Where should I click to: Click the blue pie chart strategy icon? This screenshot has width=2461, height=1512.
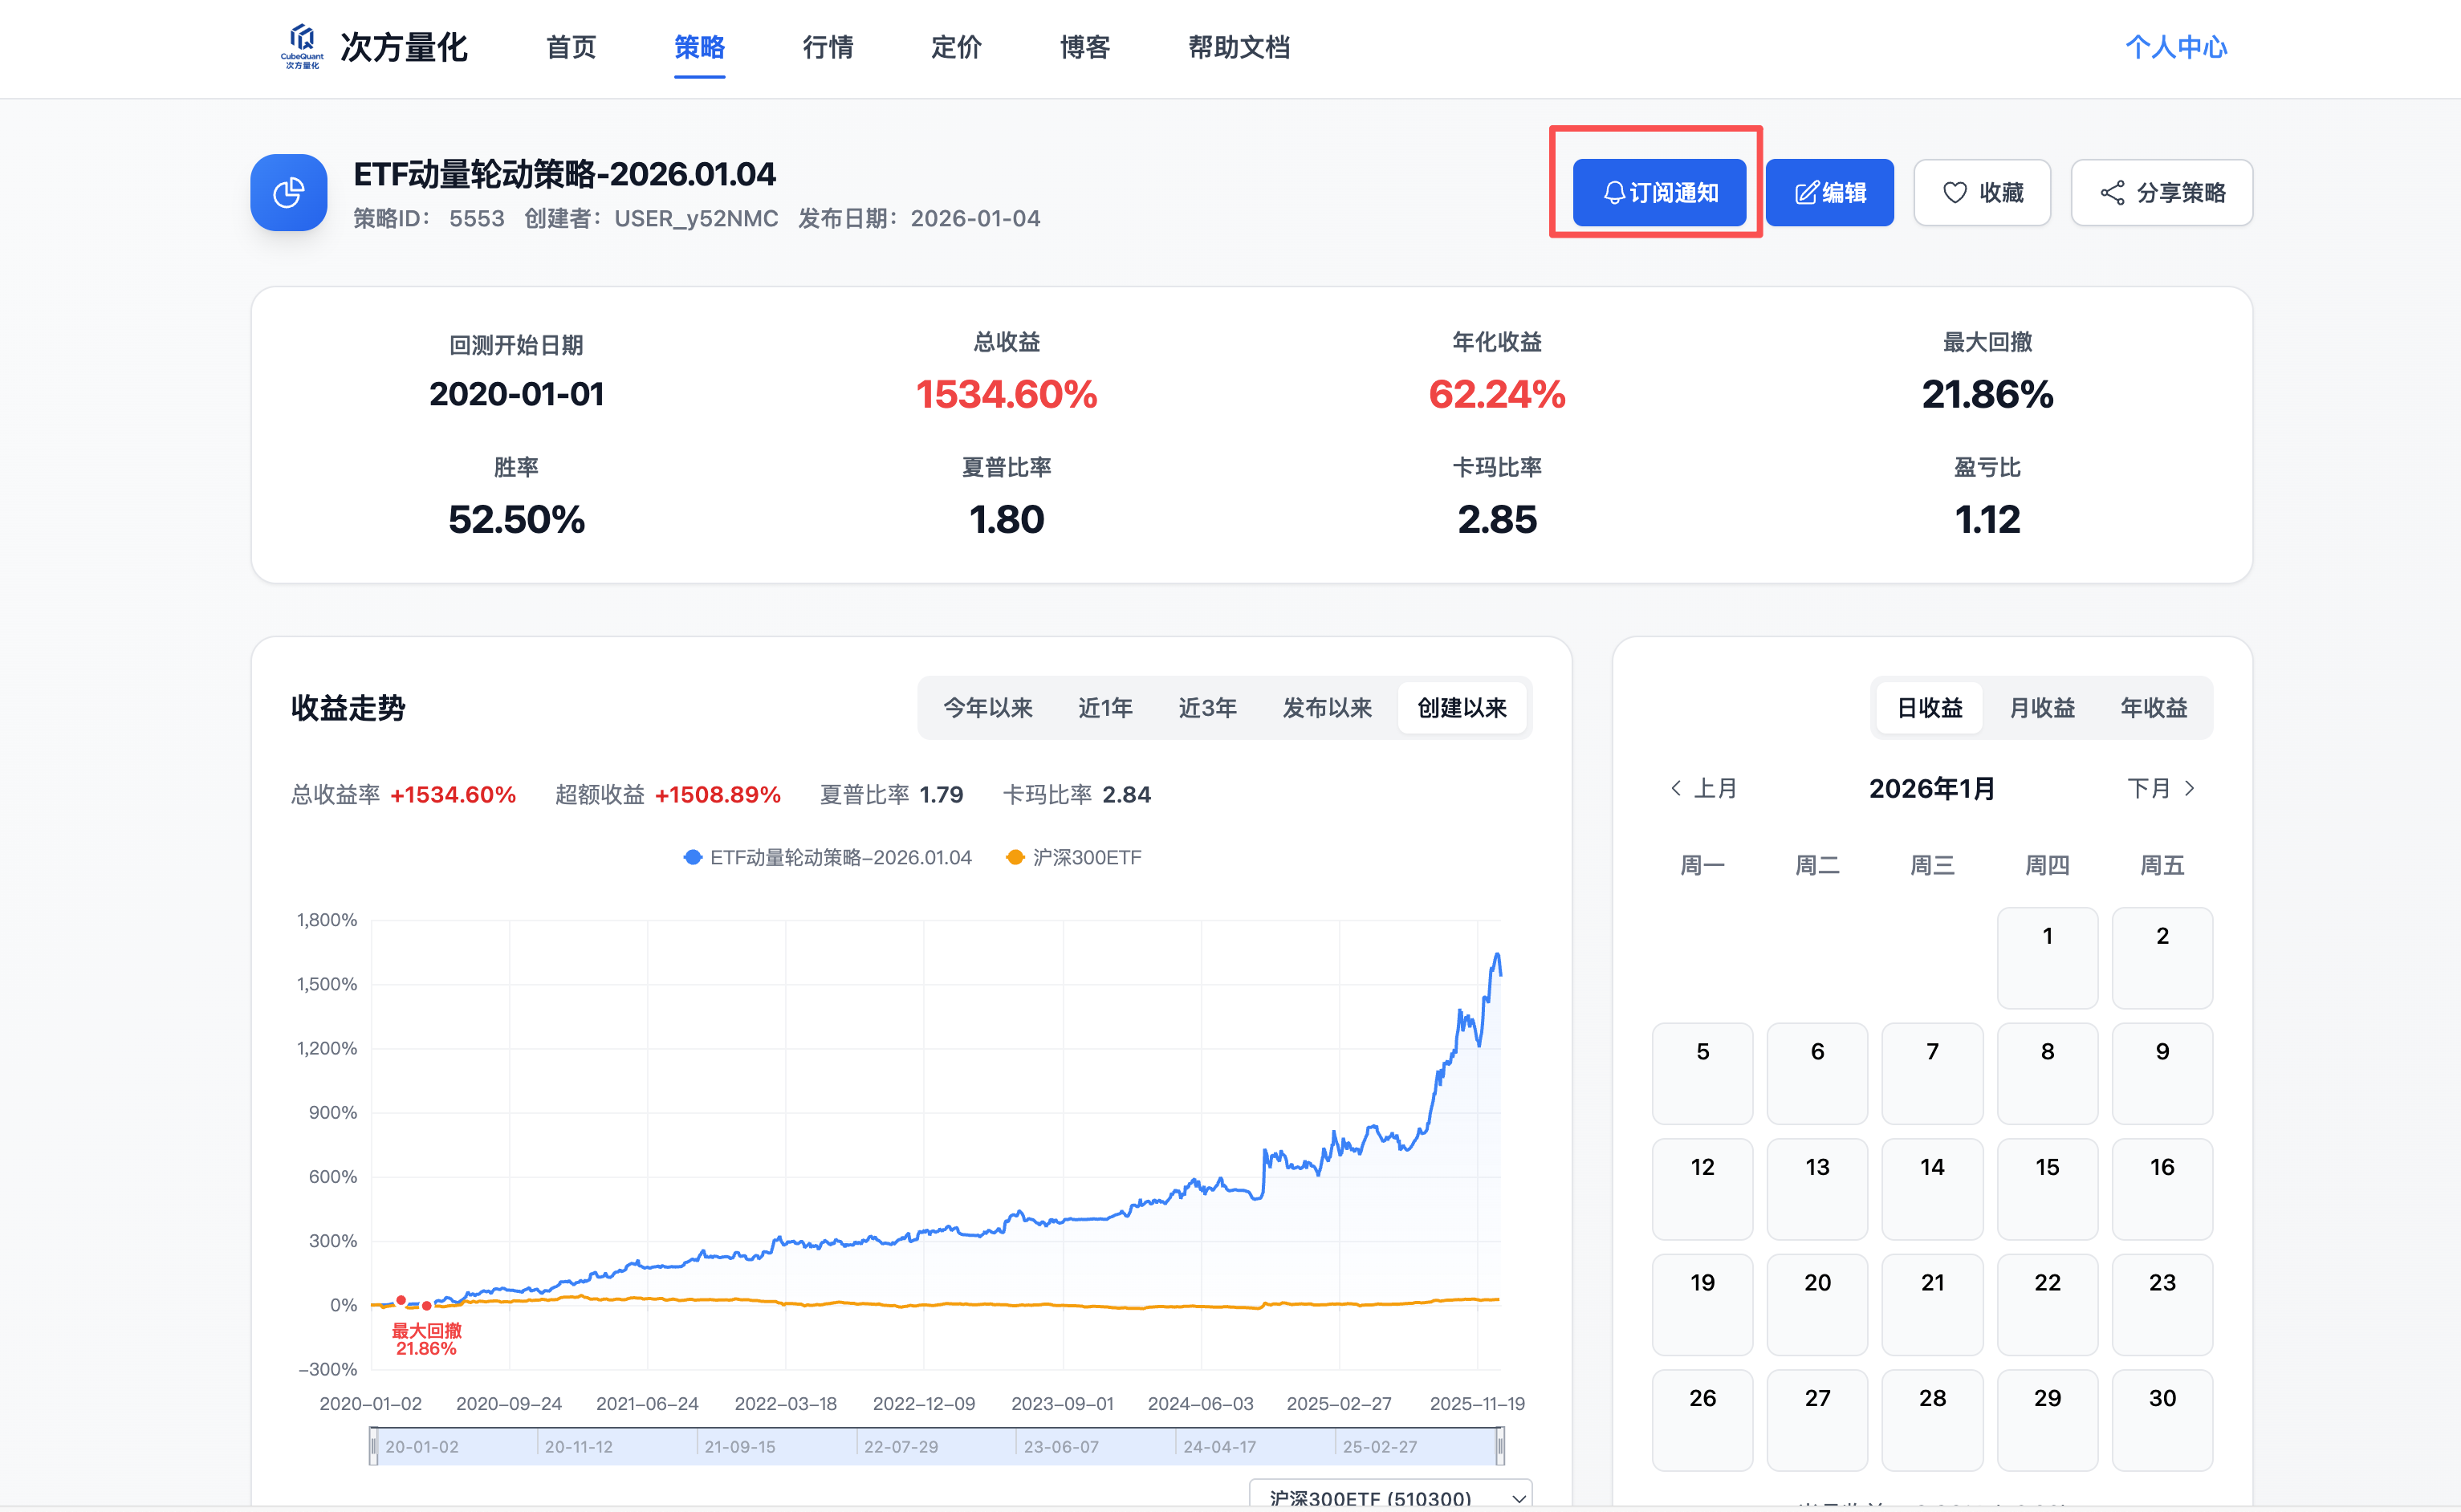[289, 192]
